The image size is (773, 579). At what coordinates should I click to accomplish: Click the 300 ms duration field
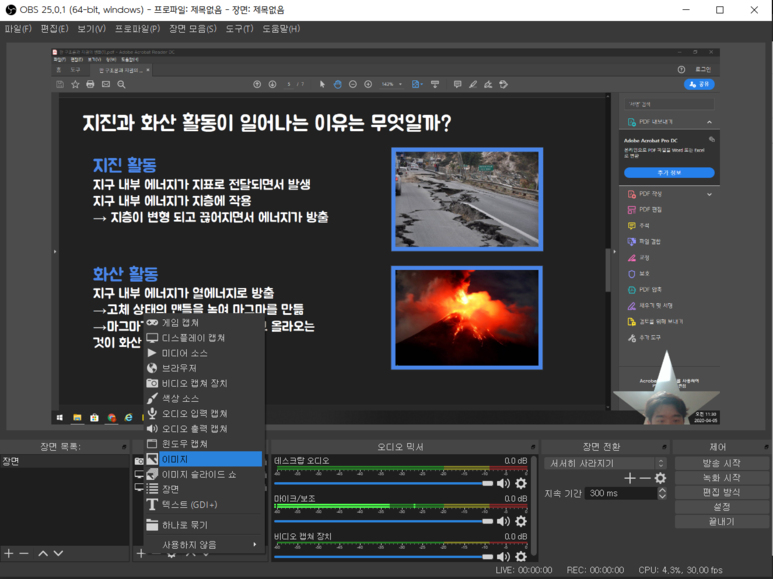tap(621, 493)
